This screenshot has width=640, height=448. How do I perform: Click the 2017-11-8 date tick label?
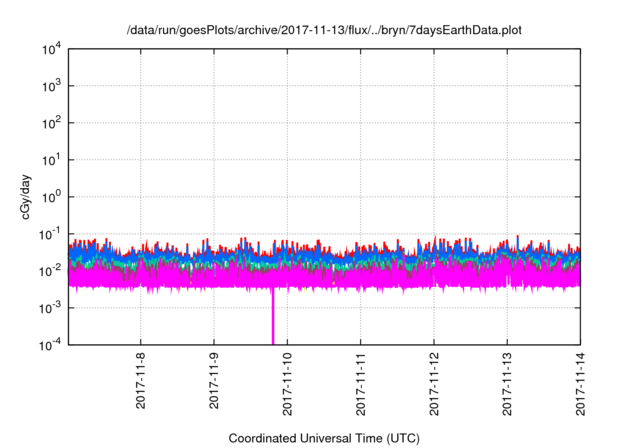[140, 381]
